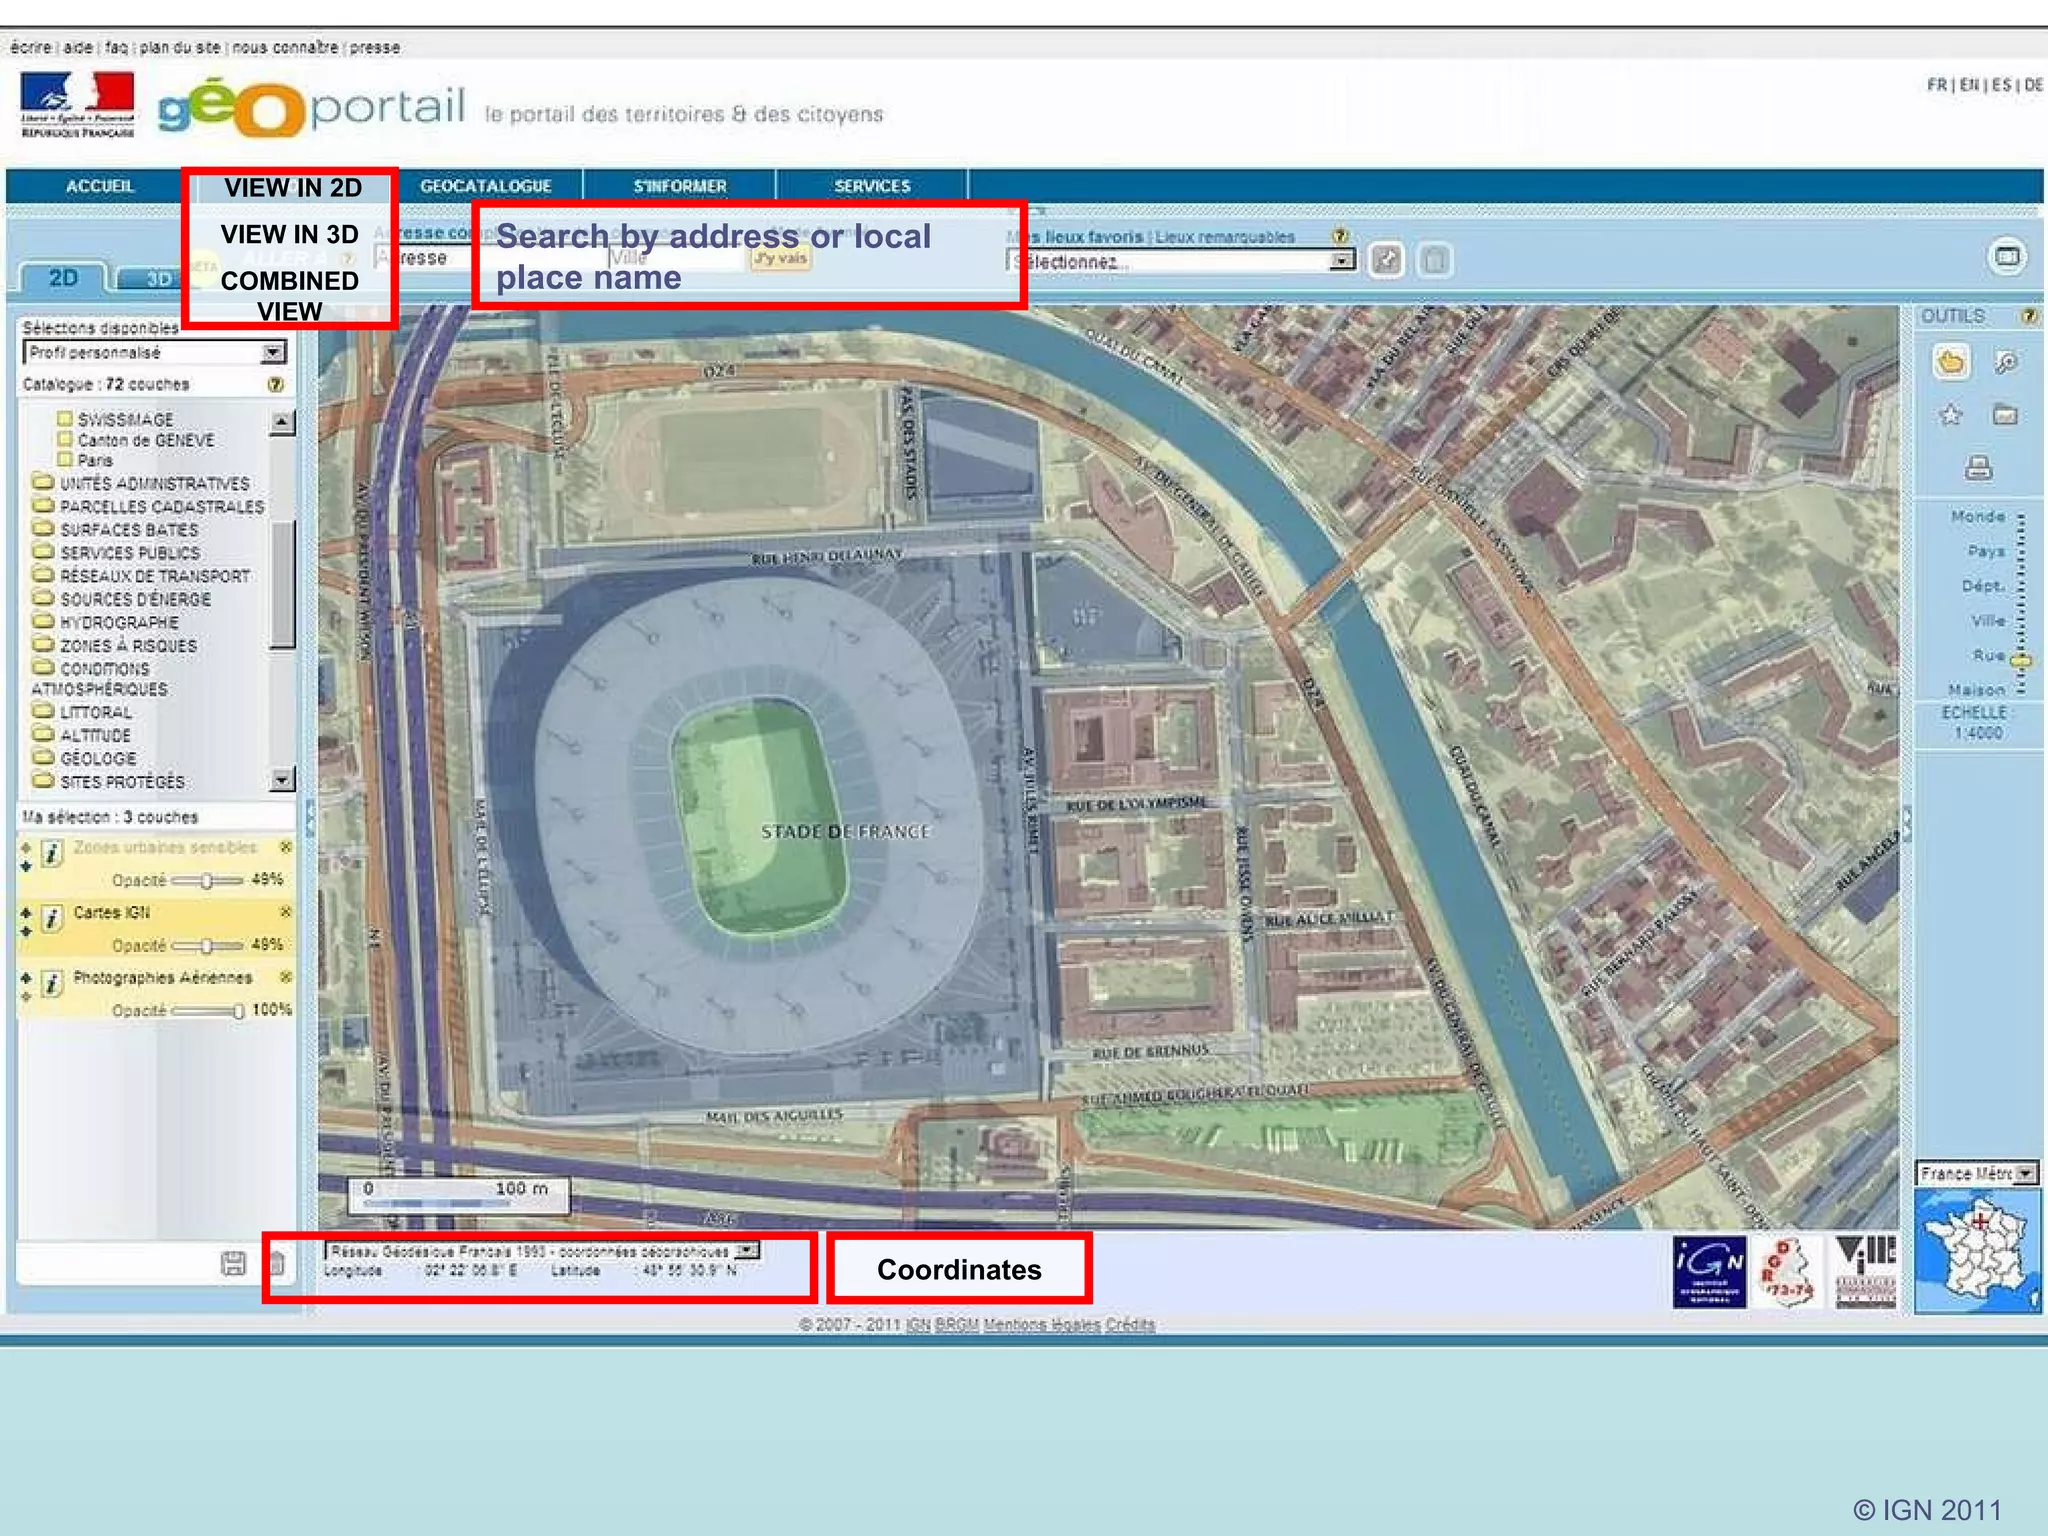Open the Sélectionnez favorites dropdown
The width and height of the screenshot is (2048, 1536).
click(x=1181, y=261)
